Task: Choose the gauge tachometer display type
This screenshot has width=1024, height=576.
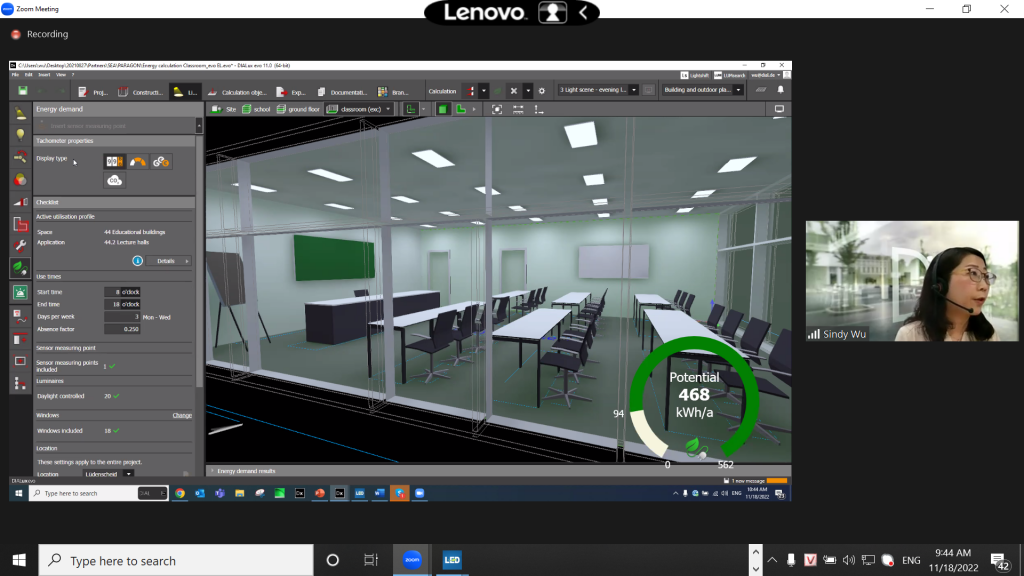Action: (x=138, y=160)
